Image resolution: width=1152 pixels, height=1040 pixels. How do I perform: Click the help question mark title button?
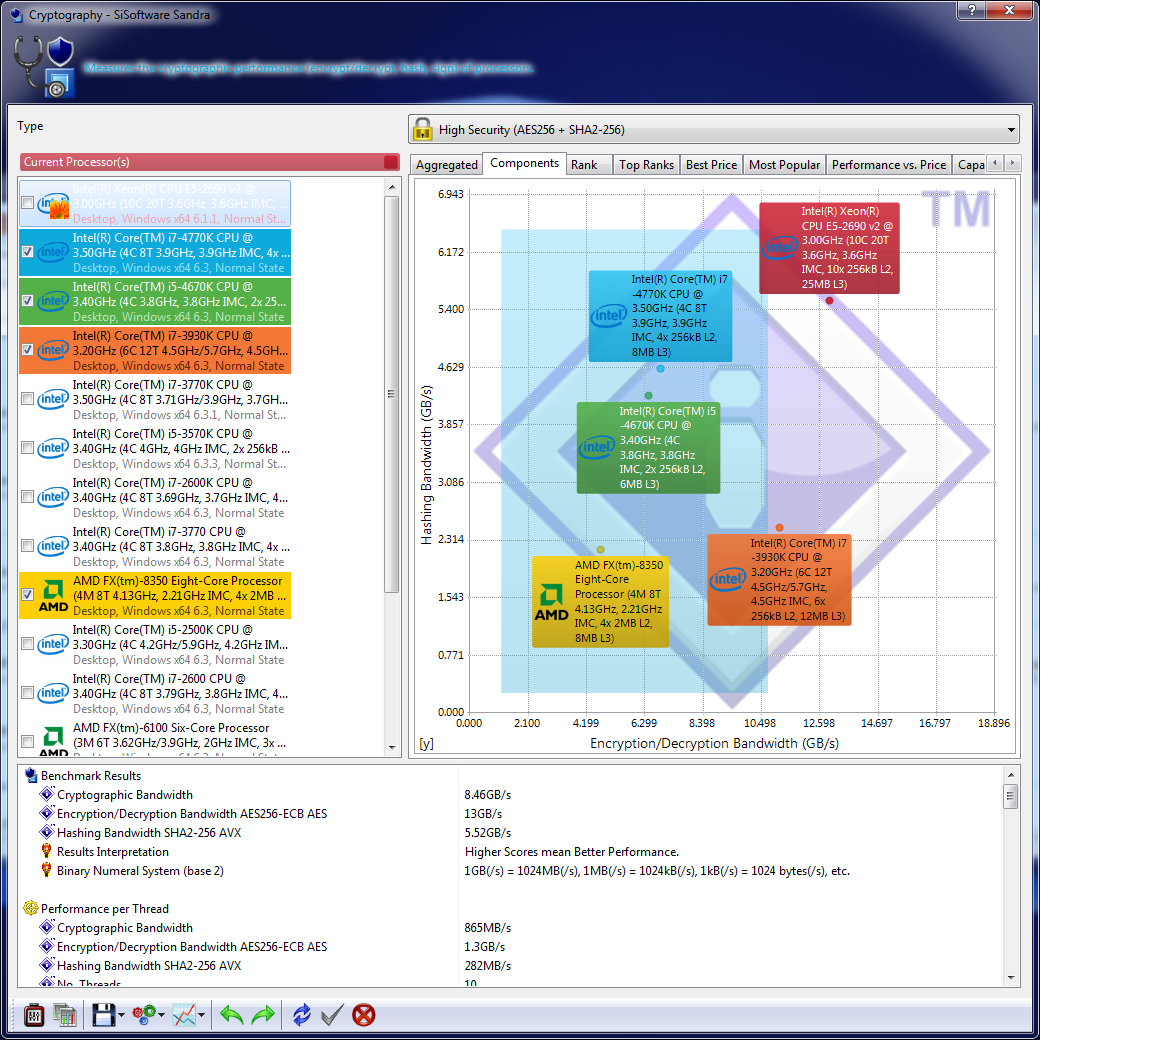coord(972,10)
